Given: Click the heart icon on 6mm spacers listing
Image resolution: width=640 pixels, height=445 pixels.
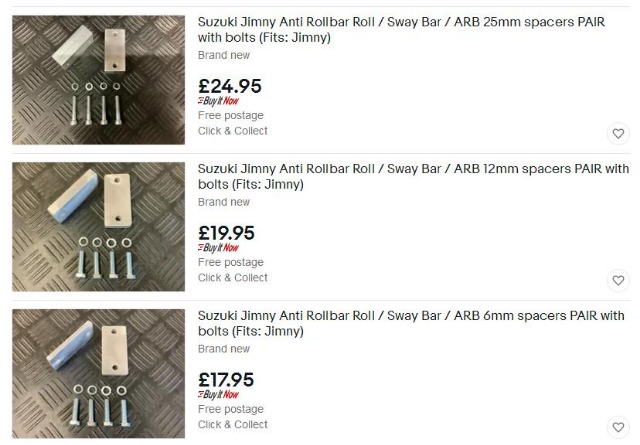Looking at the screenshot, I should coord(618,428).
